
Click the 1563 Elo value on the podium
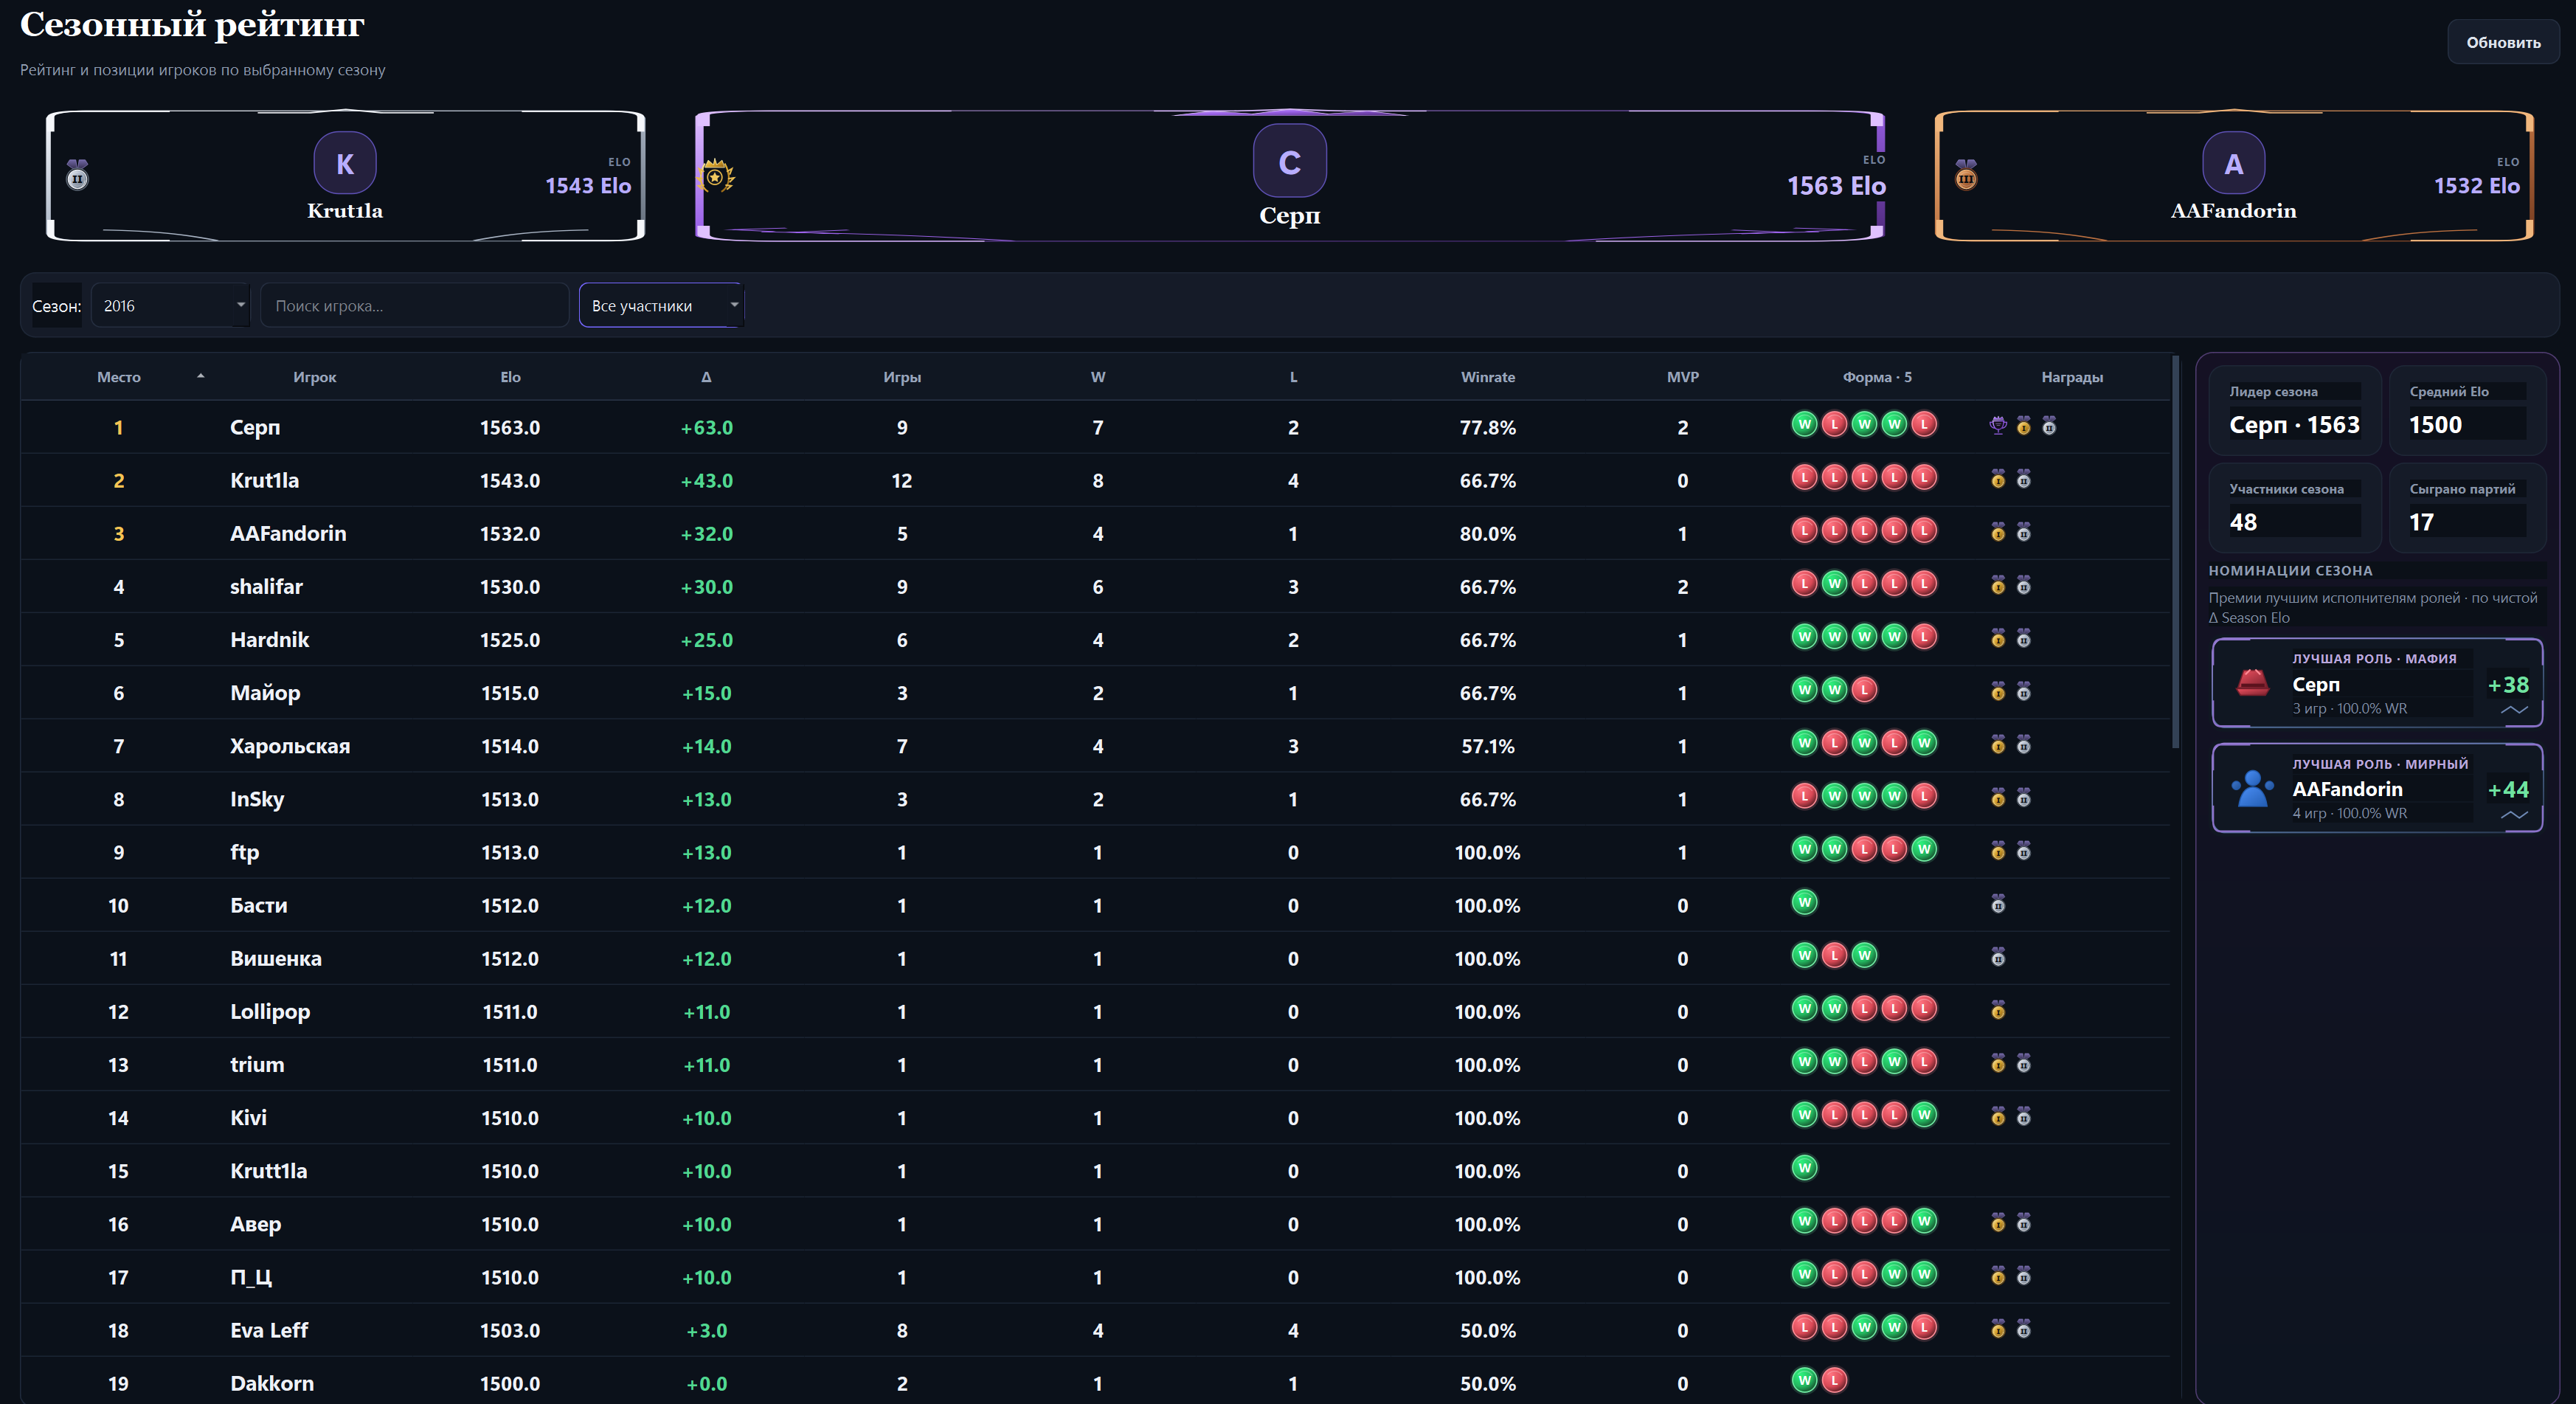pyautogui.click(x=1836, y=185)
